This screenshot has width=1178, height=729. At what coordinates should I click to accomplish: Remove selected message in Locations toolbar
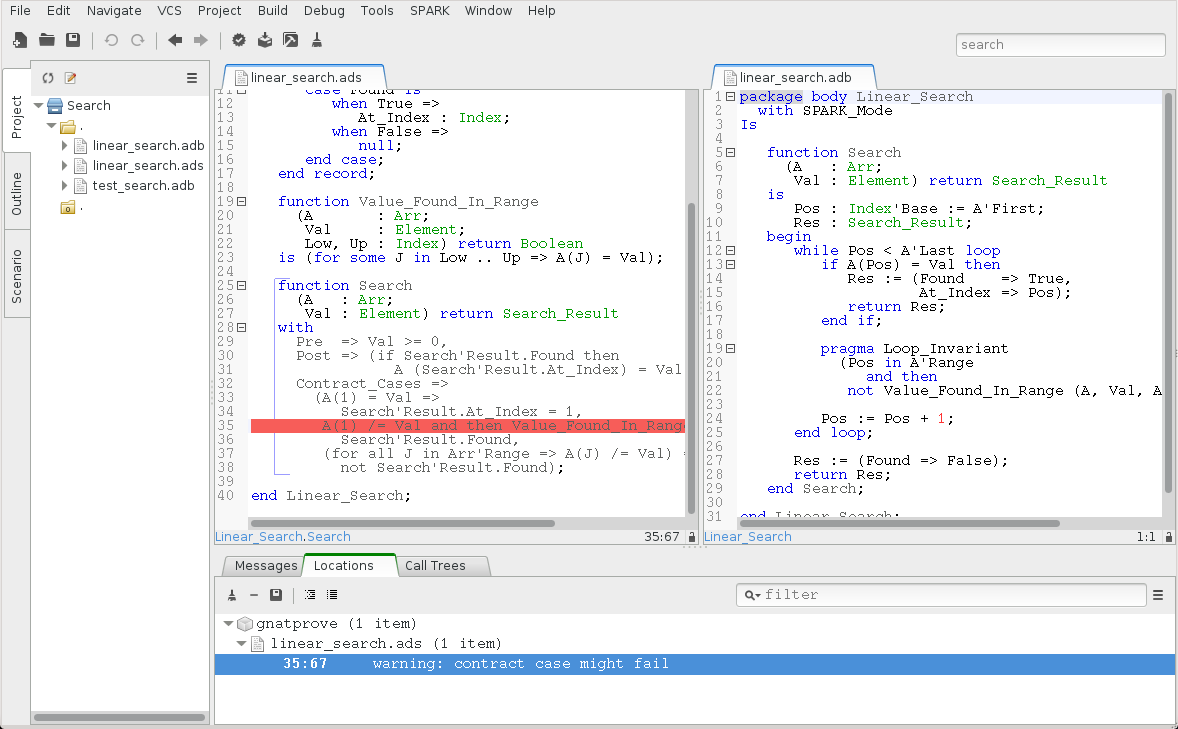click(254, 594)
